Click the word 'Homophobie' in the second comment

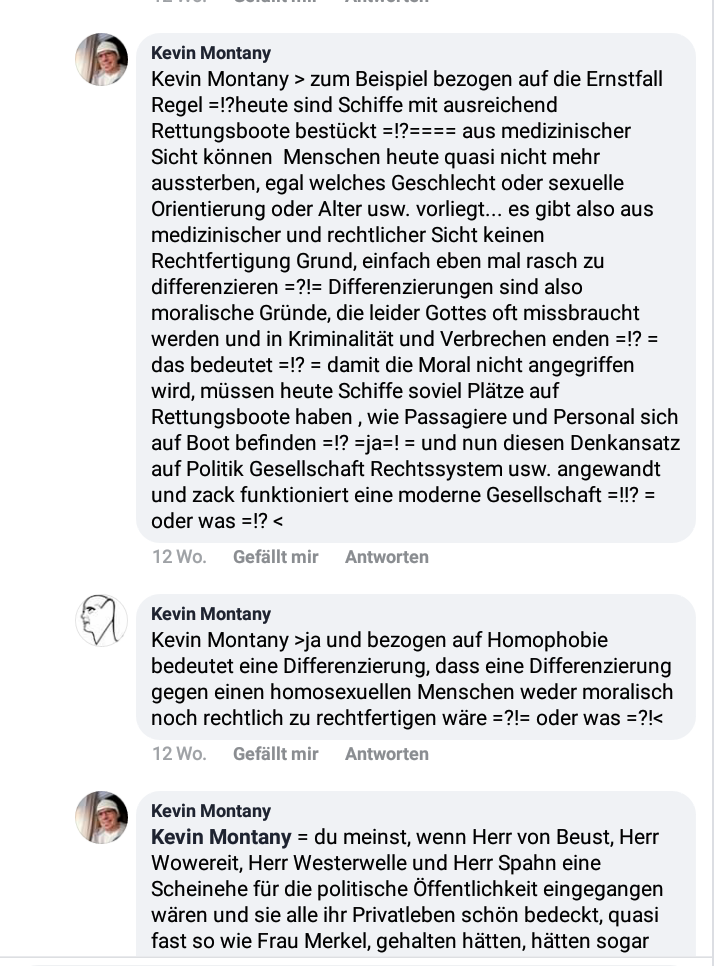click(x=547, y=639)
